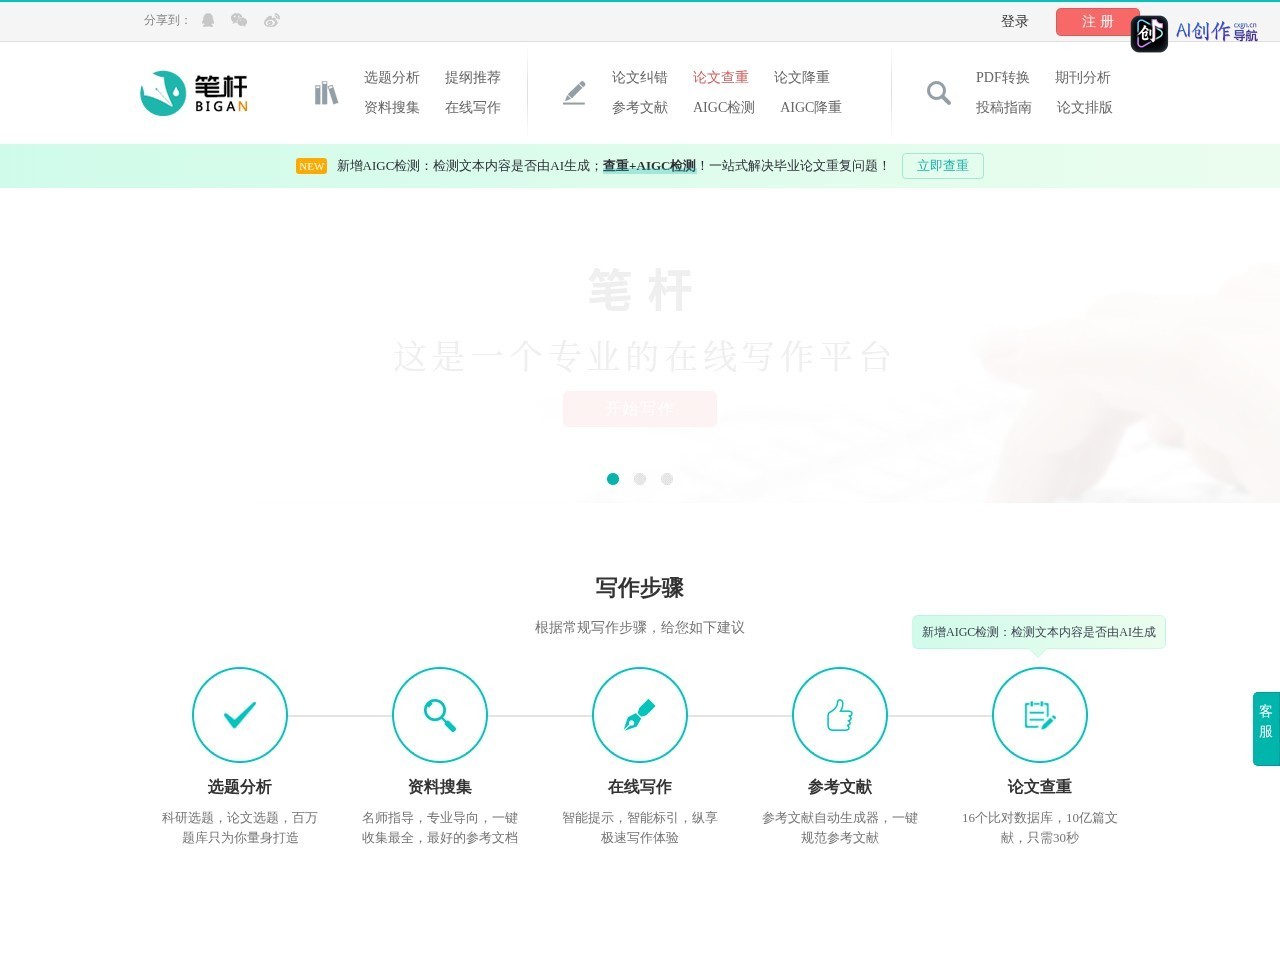Click the magnifier 资料搜集 step icon
This screenshot has height=960, width=1280.
[440, 715]
